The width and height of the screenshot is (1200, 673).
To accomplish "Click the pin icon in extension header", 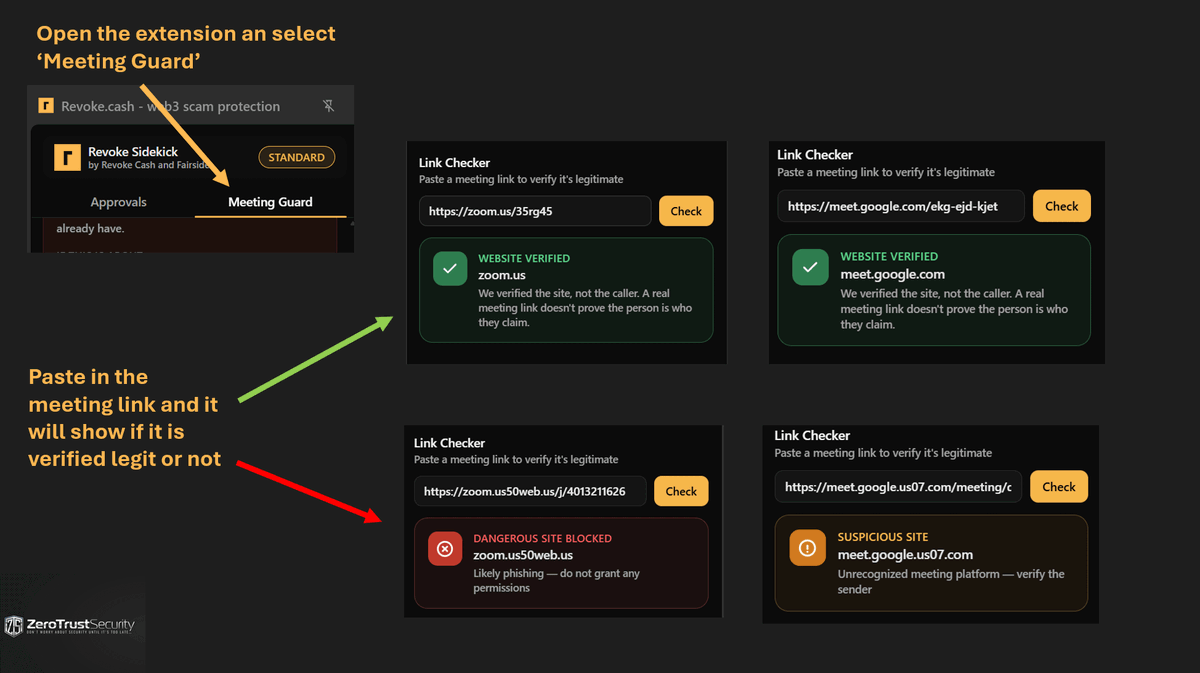I will click(x=328, y=106).
